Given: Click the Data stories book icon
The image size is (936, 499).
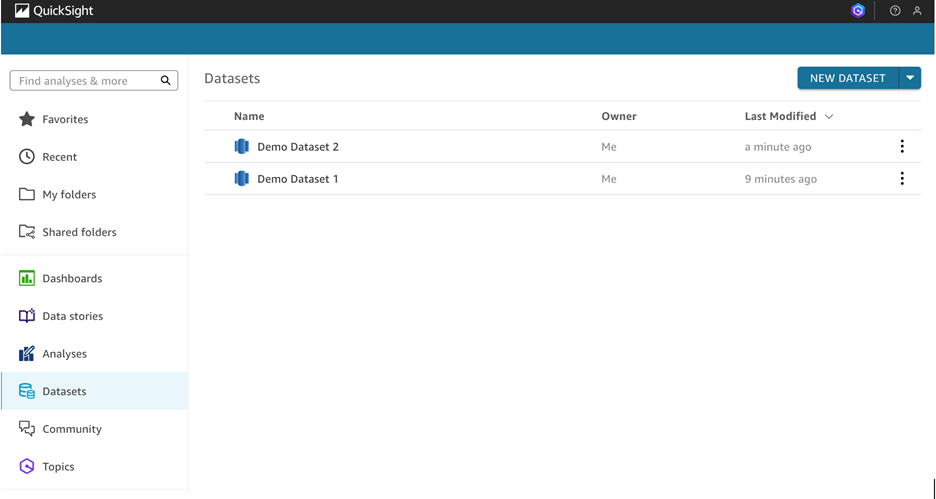Looking at the screenshot, I should [27, 316].
